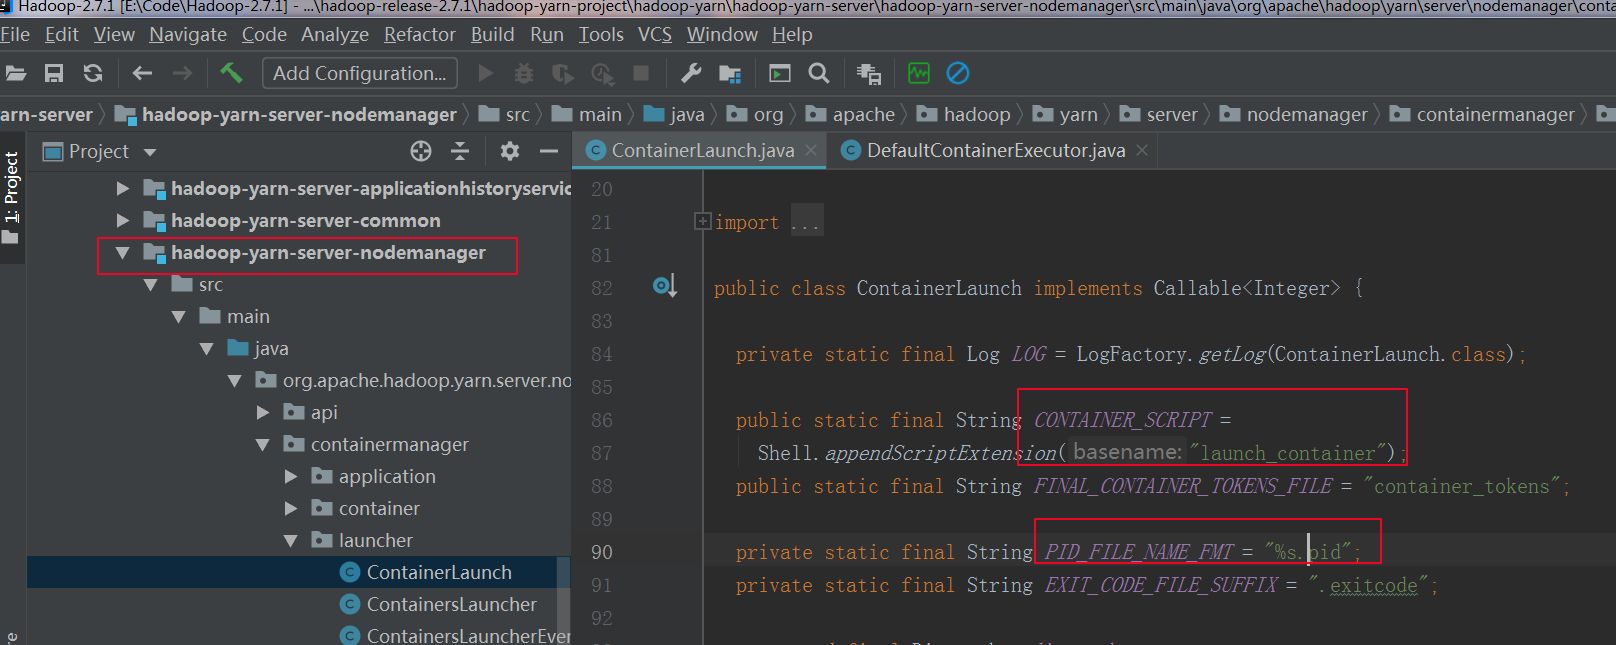This screenshot has width=1616, height=645.
Task: Click the implements gutter icon on line 82
Action: (x=665, y=287)
